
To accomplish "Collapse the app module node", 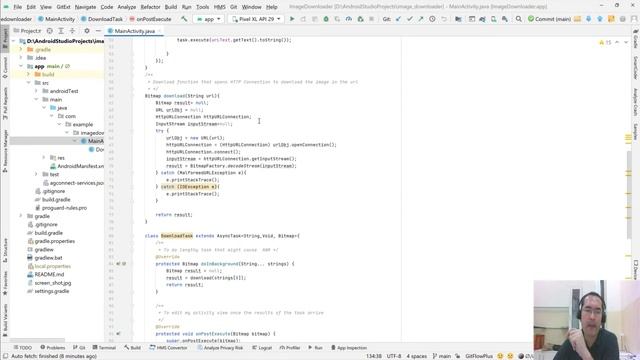I will [x=21, y=66].
